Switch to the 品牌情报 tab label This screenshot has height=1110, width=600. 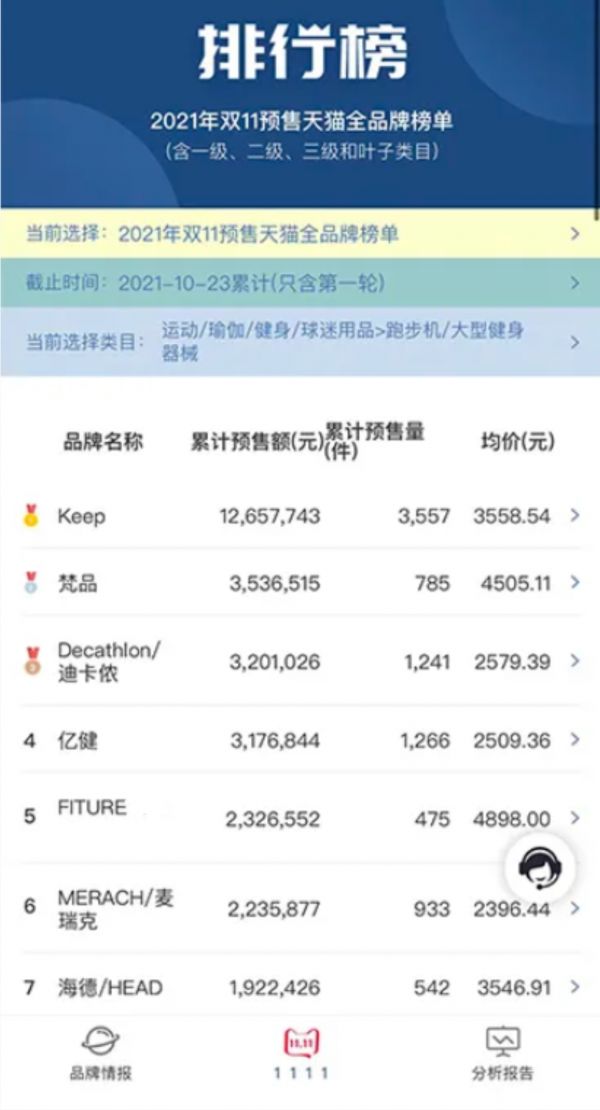tap(100, 1074)
